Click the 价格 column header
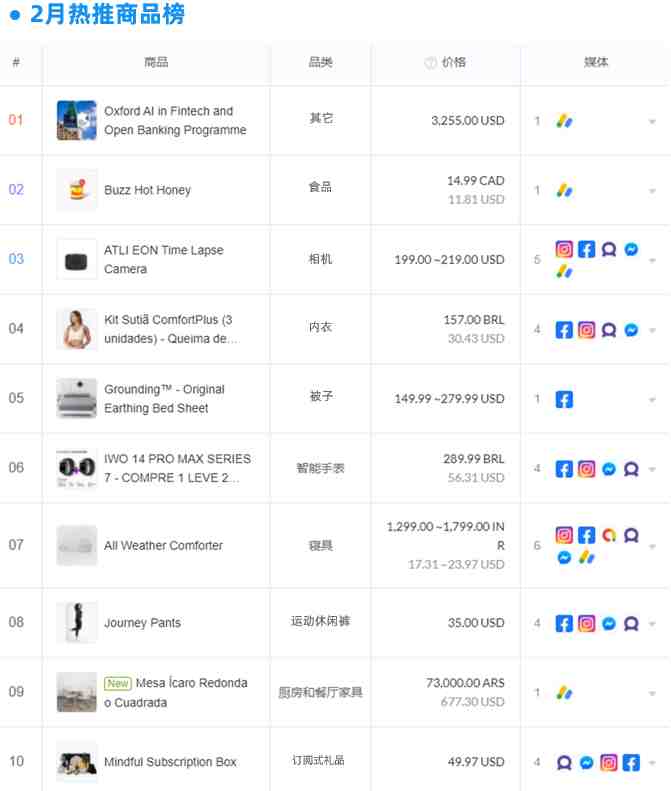This screenshot has width=671, height=791. point(454,62)
